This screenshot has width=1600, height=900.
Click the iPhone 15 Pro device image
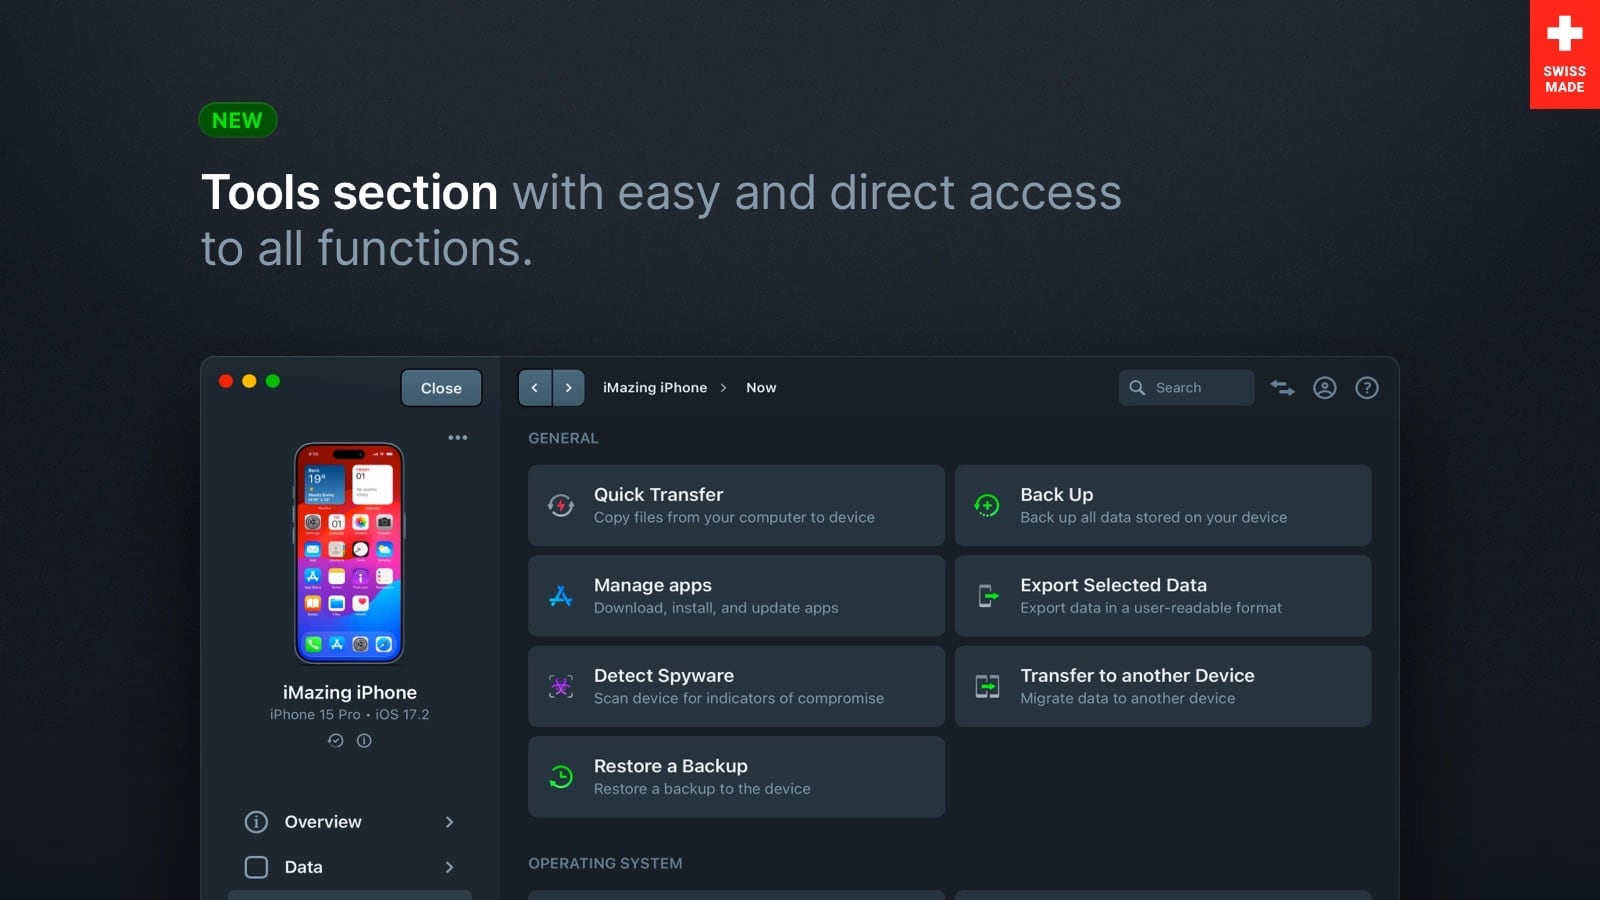pos(349,553)
